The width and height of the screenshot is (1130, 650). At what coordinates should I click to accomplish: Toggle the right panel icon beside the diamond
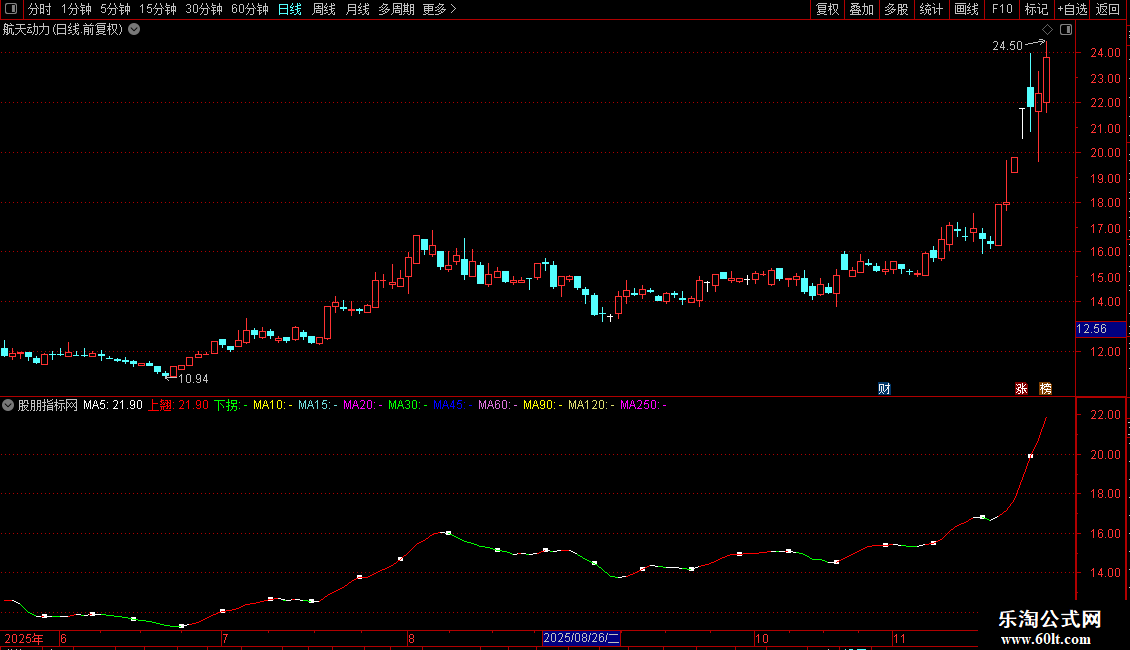click(1066, 30)
